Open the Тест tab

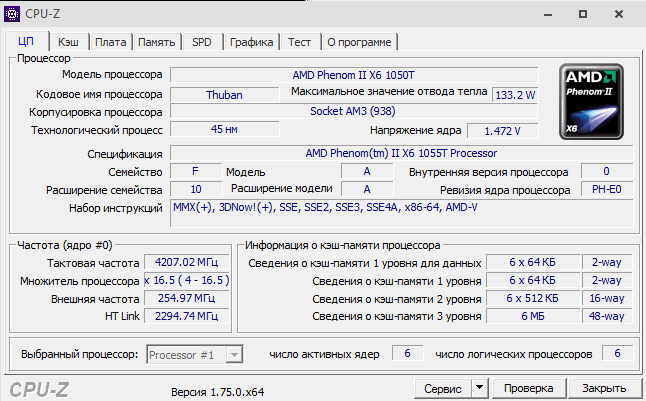click(300, 42)
